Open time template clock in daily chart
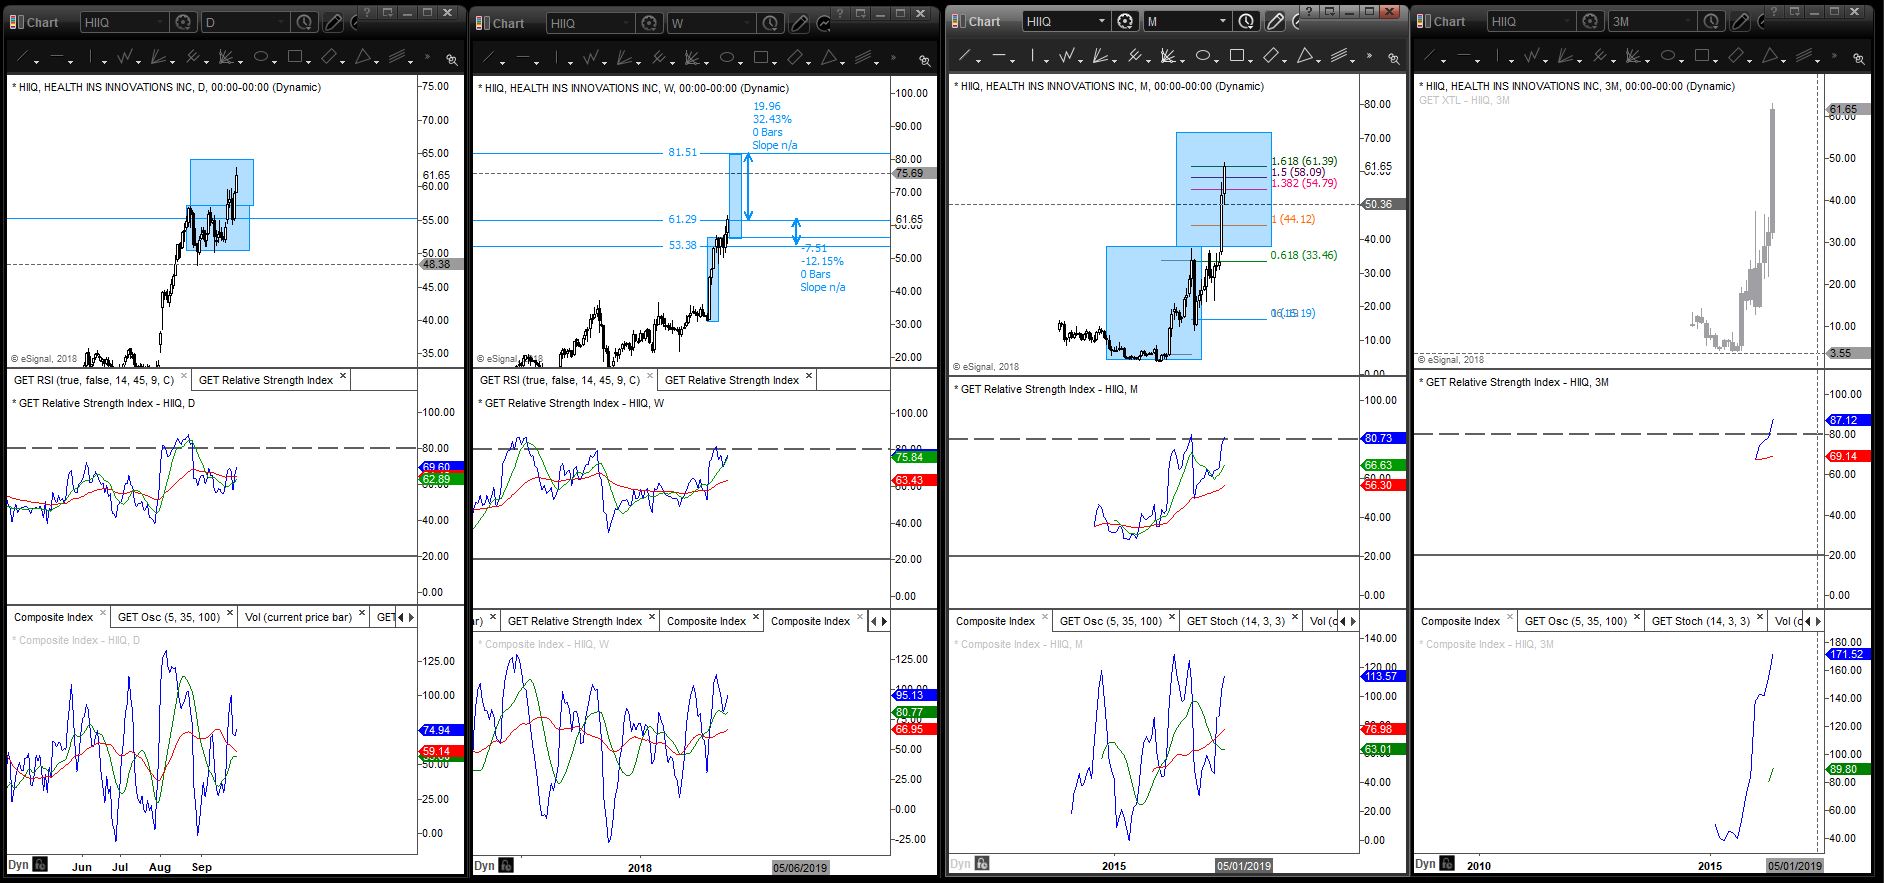Viewport: 1884px width, 883px height. [x=304, y=22]
